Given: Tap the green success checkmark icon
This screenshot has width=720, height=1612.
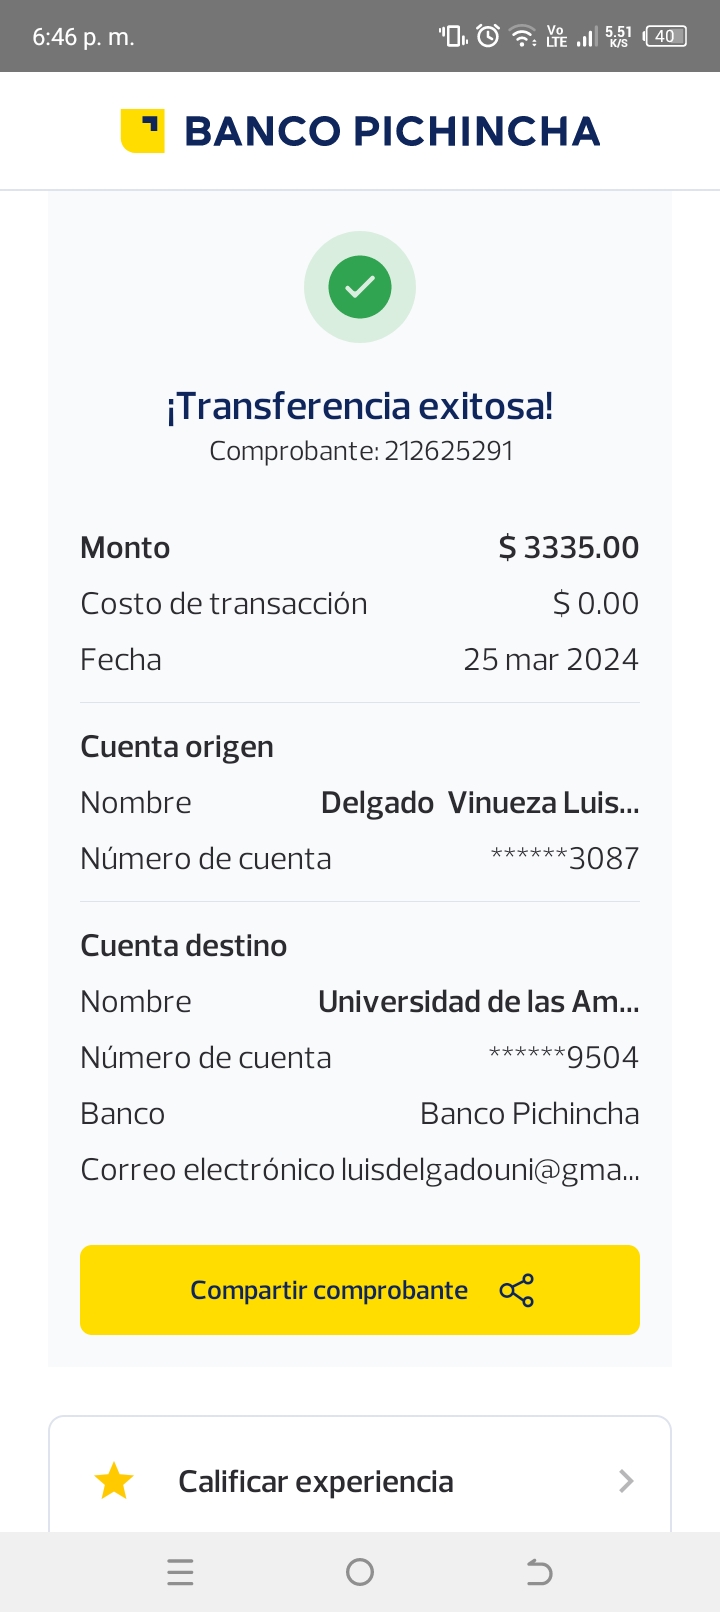Looking at the screenshot, I should [360, 287].
